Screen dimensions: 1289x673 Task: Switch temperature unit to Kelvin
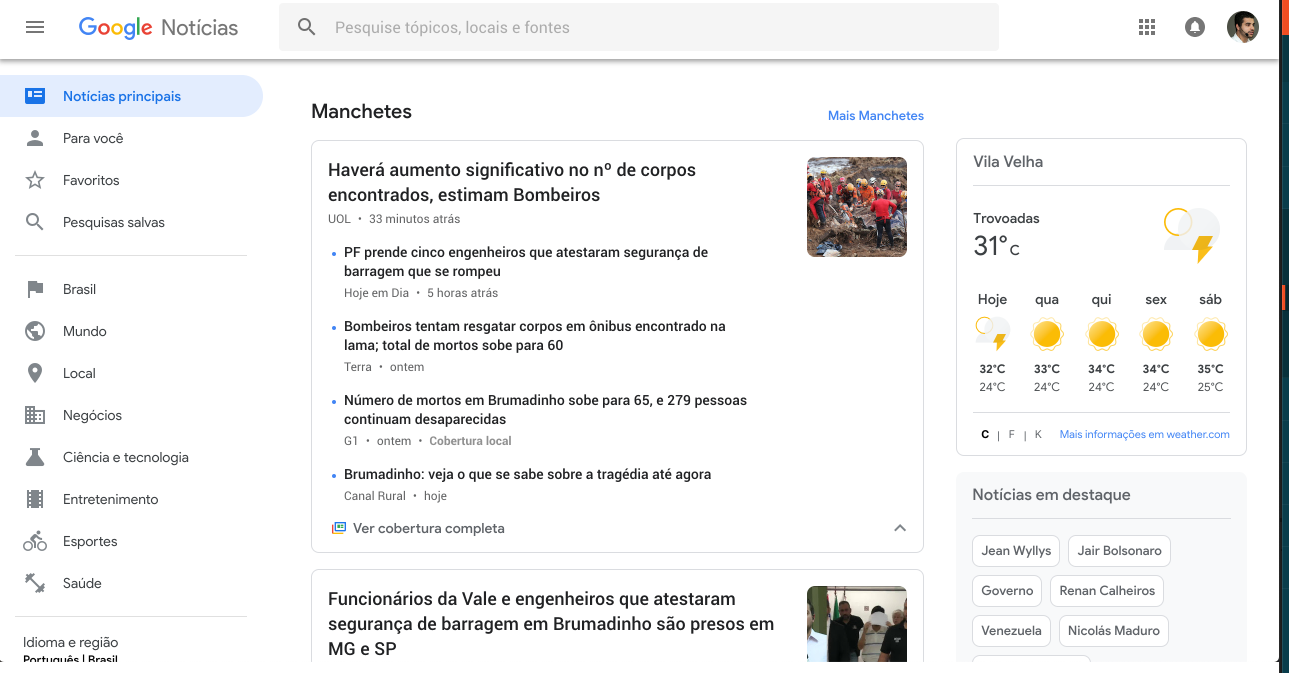(x=1038, y=435)
